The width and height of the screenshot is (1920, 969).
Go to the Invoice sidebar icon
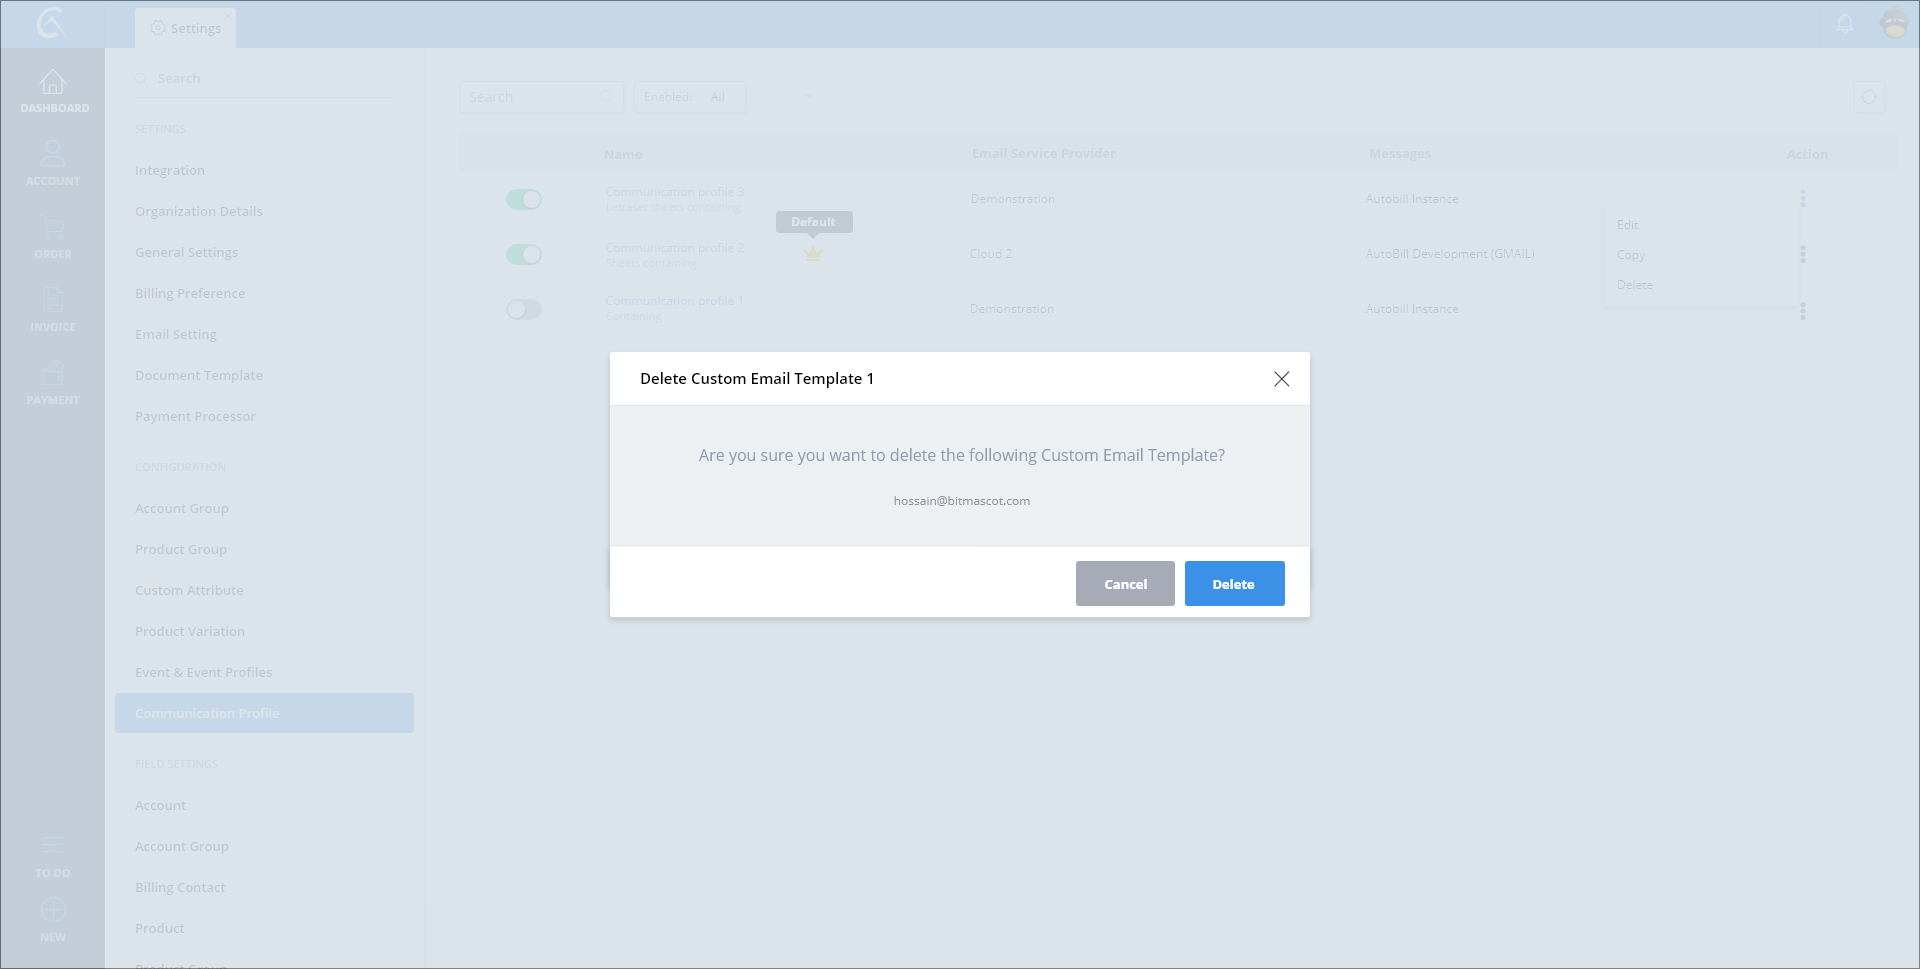[53, 300]
